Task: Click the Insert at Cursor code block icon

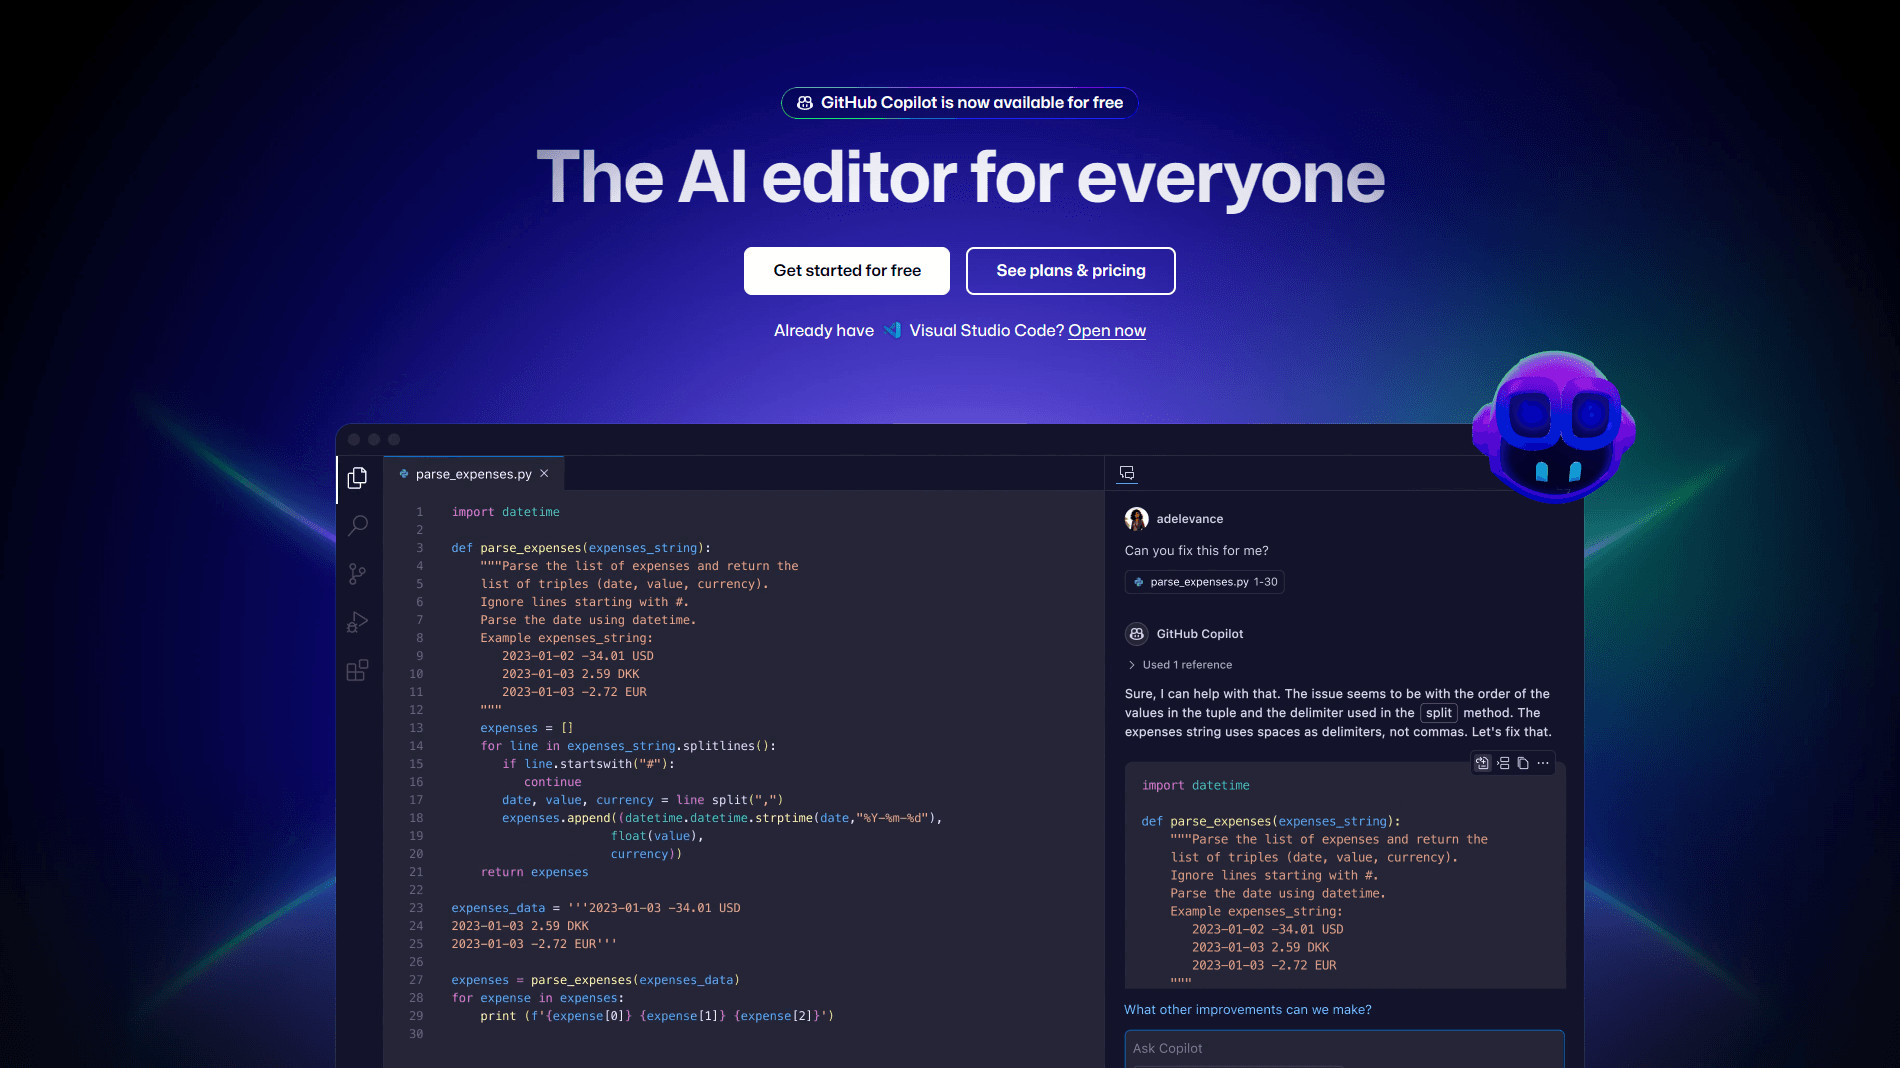Action: pyautogui.click(x=1503, y=763)
